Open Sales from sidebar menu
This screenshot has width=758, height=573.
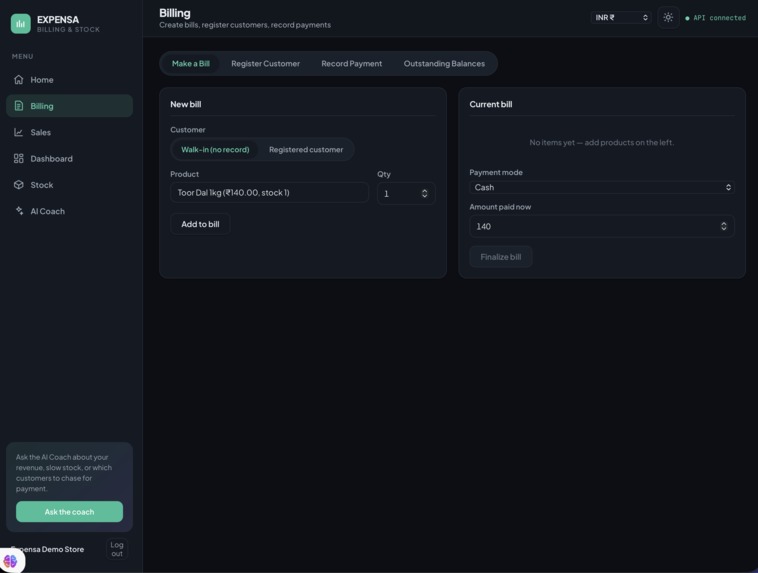point(41,132)
